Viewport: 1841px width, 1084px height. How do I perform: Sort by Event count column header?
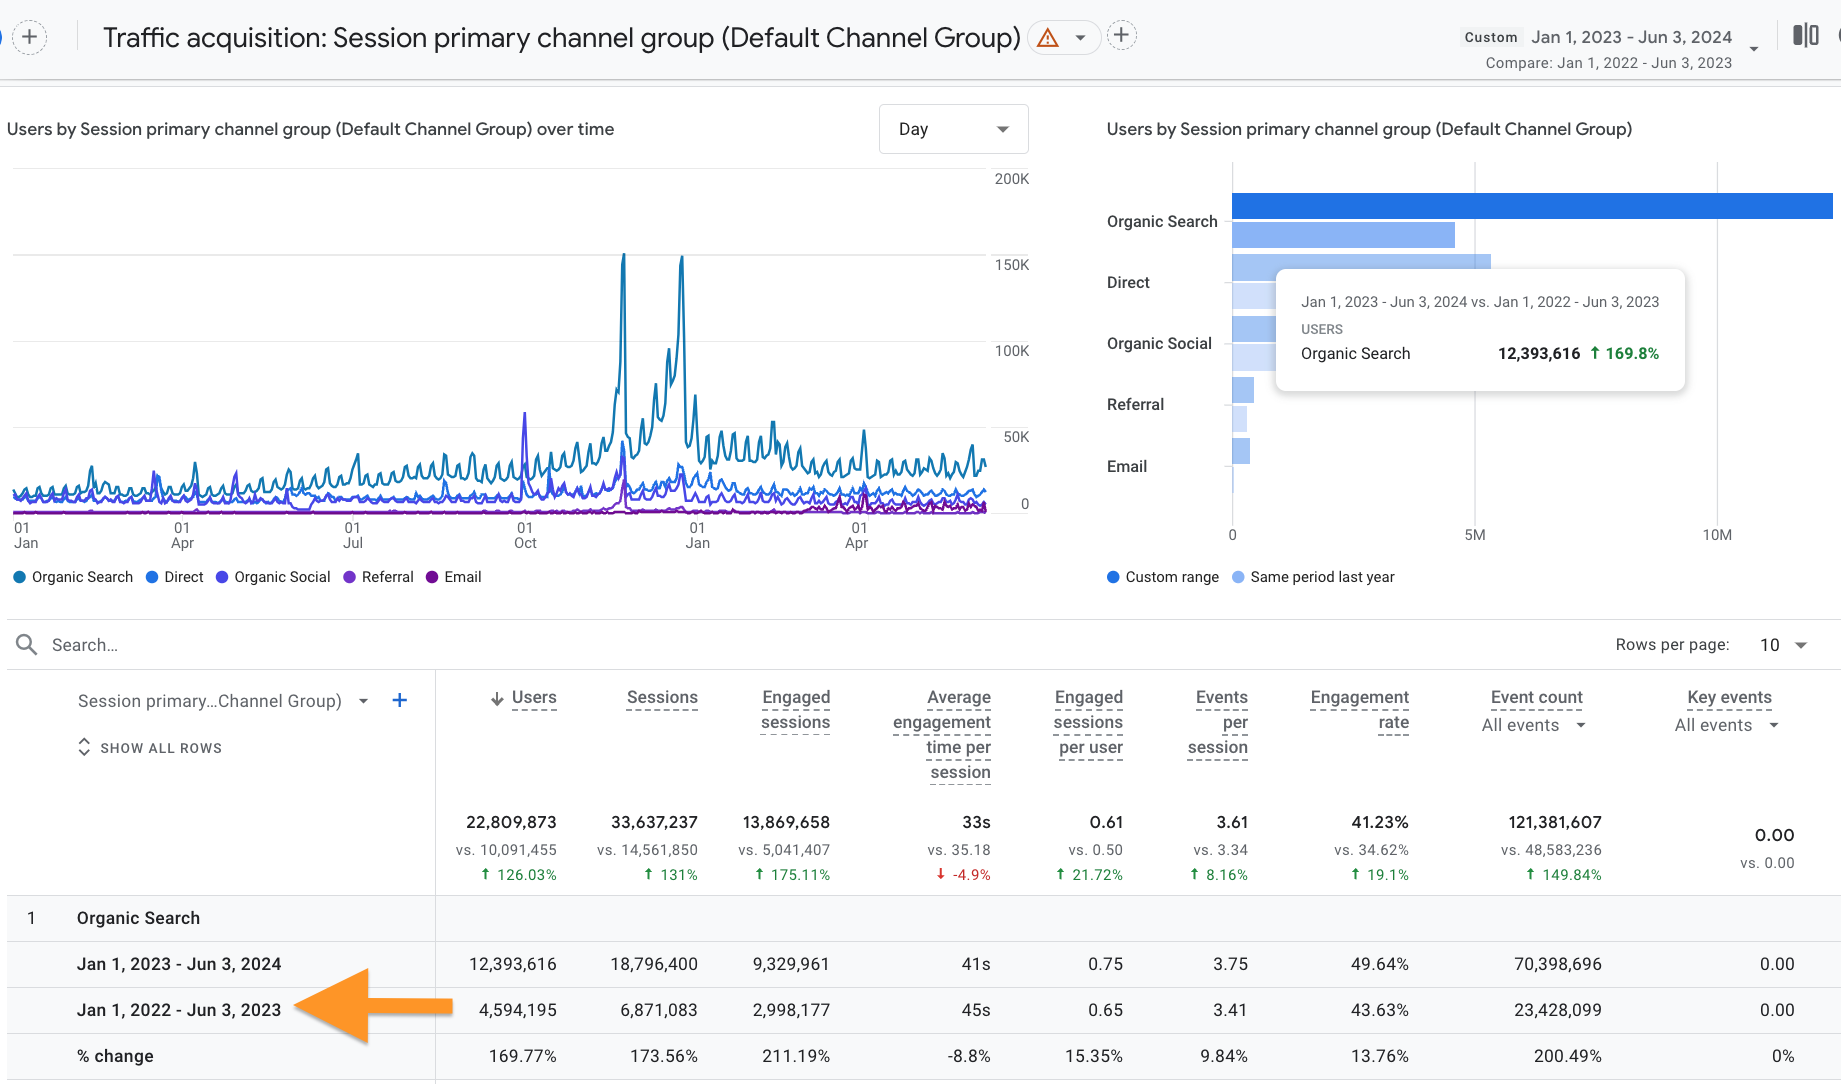point(1537,698)
